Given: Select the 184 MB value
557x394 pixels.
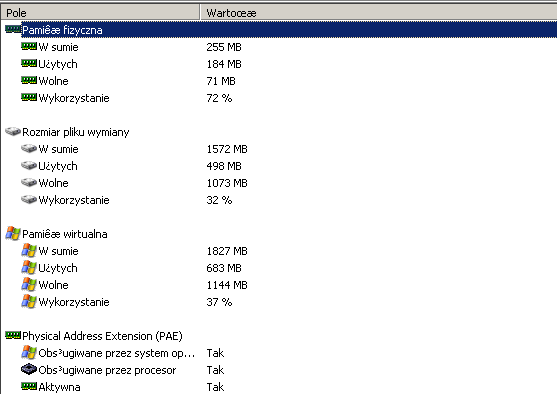Looking at the screenshot, I should click(x=224, y=64).
